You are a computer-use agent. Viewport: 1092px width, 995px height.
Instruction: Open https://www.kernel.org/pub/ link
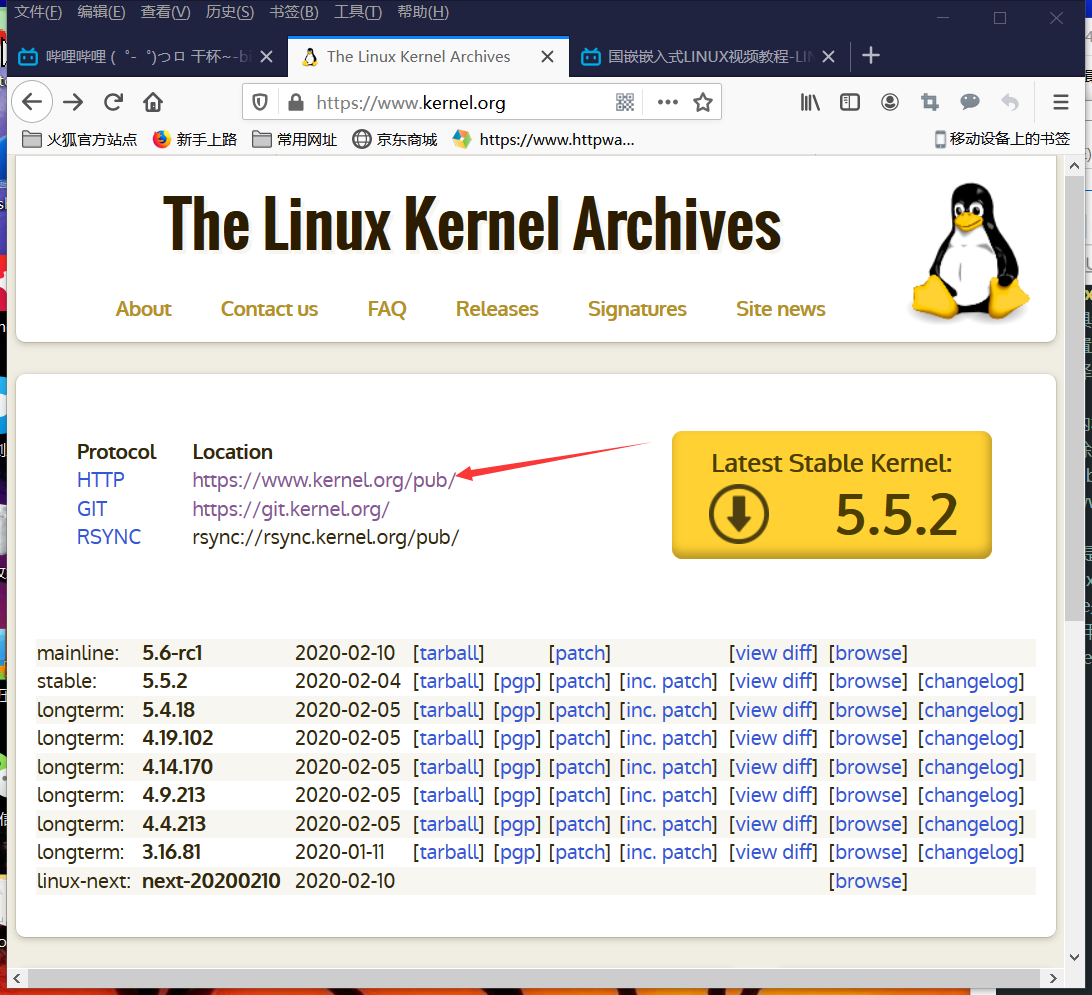325,480
